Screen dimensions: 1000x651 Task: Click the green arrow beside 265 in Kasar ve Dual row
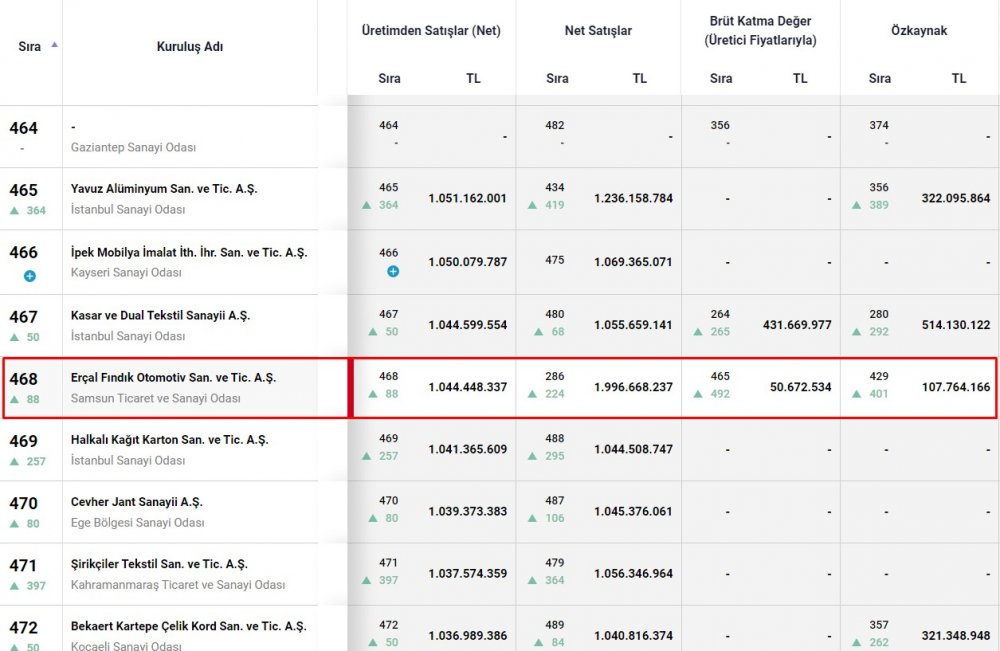pos(698,332)
